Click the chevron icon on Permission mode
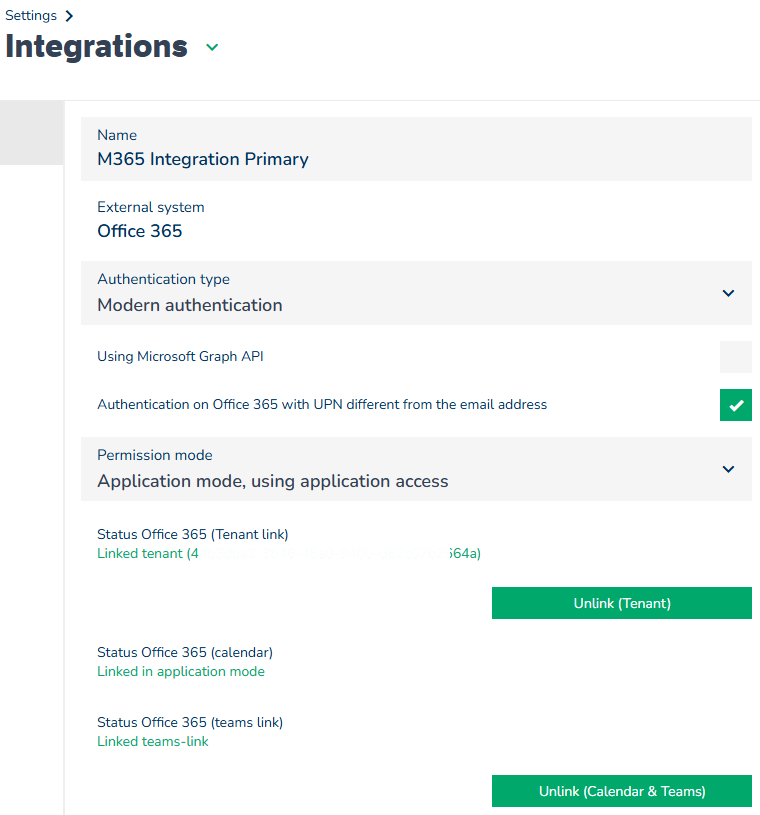This screenshot has width=760, height=815. [x=728, y=469]
